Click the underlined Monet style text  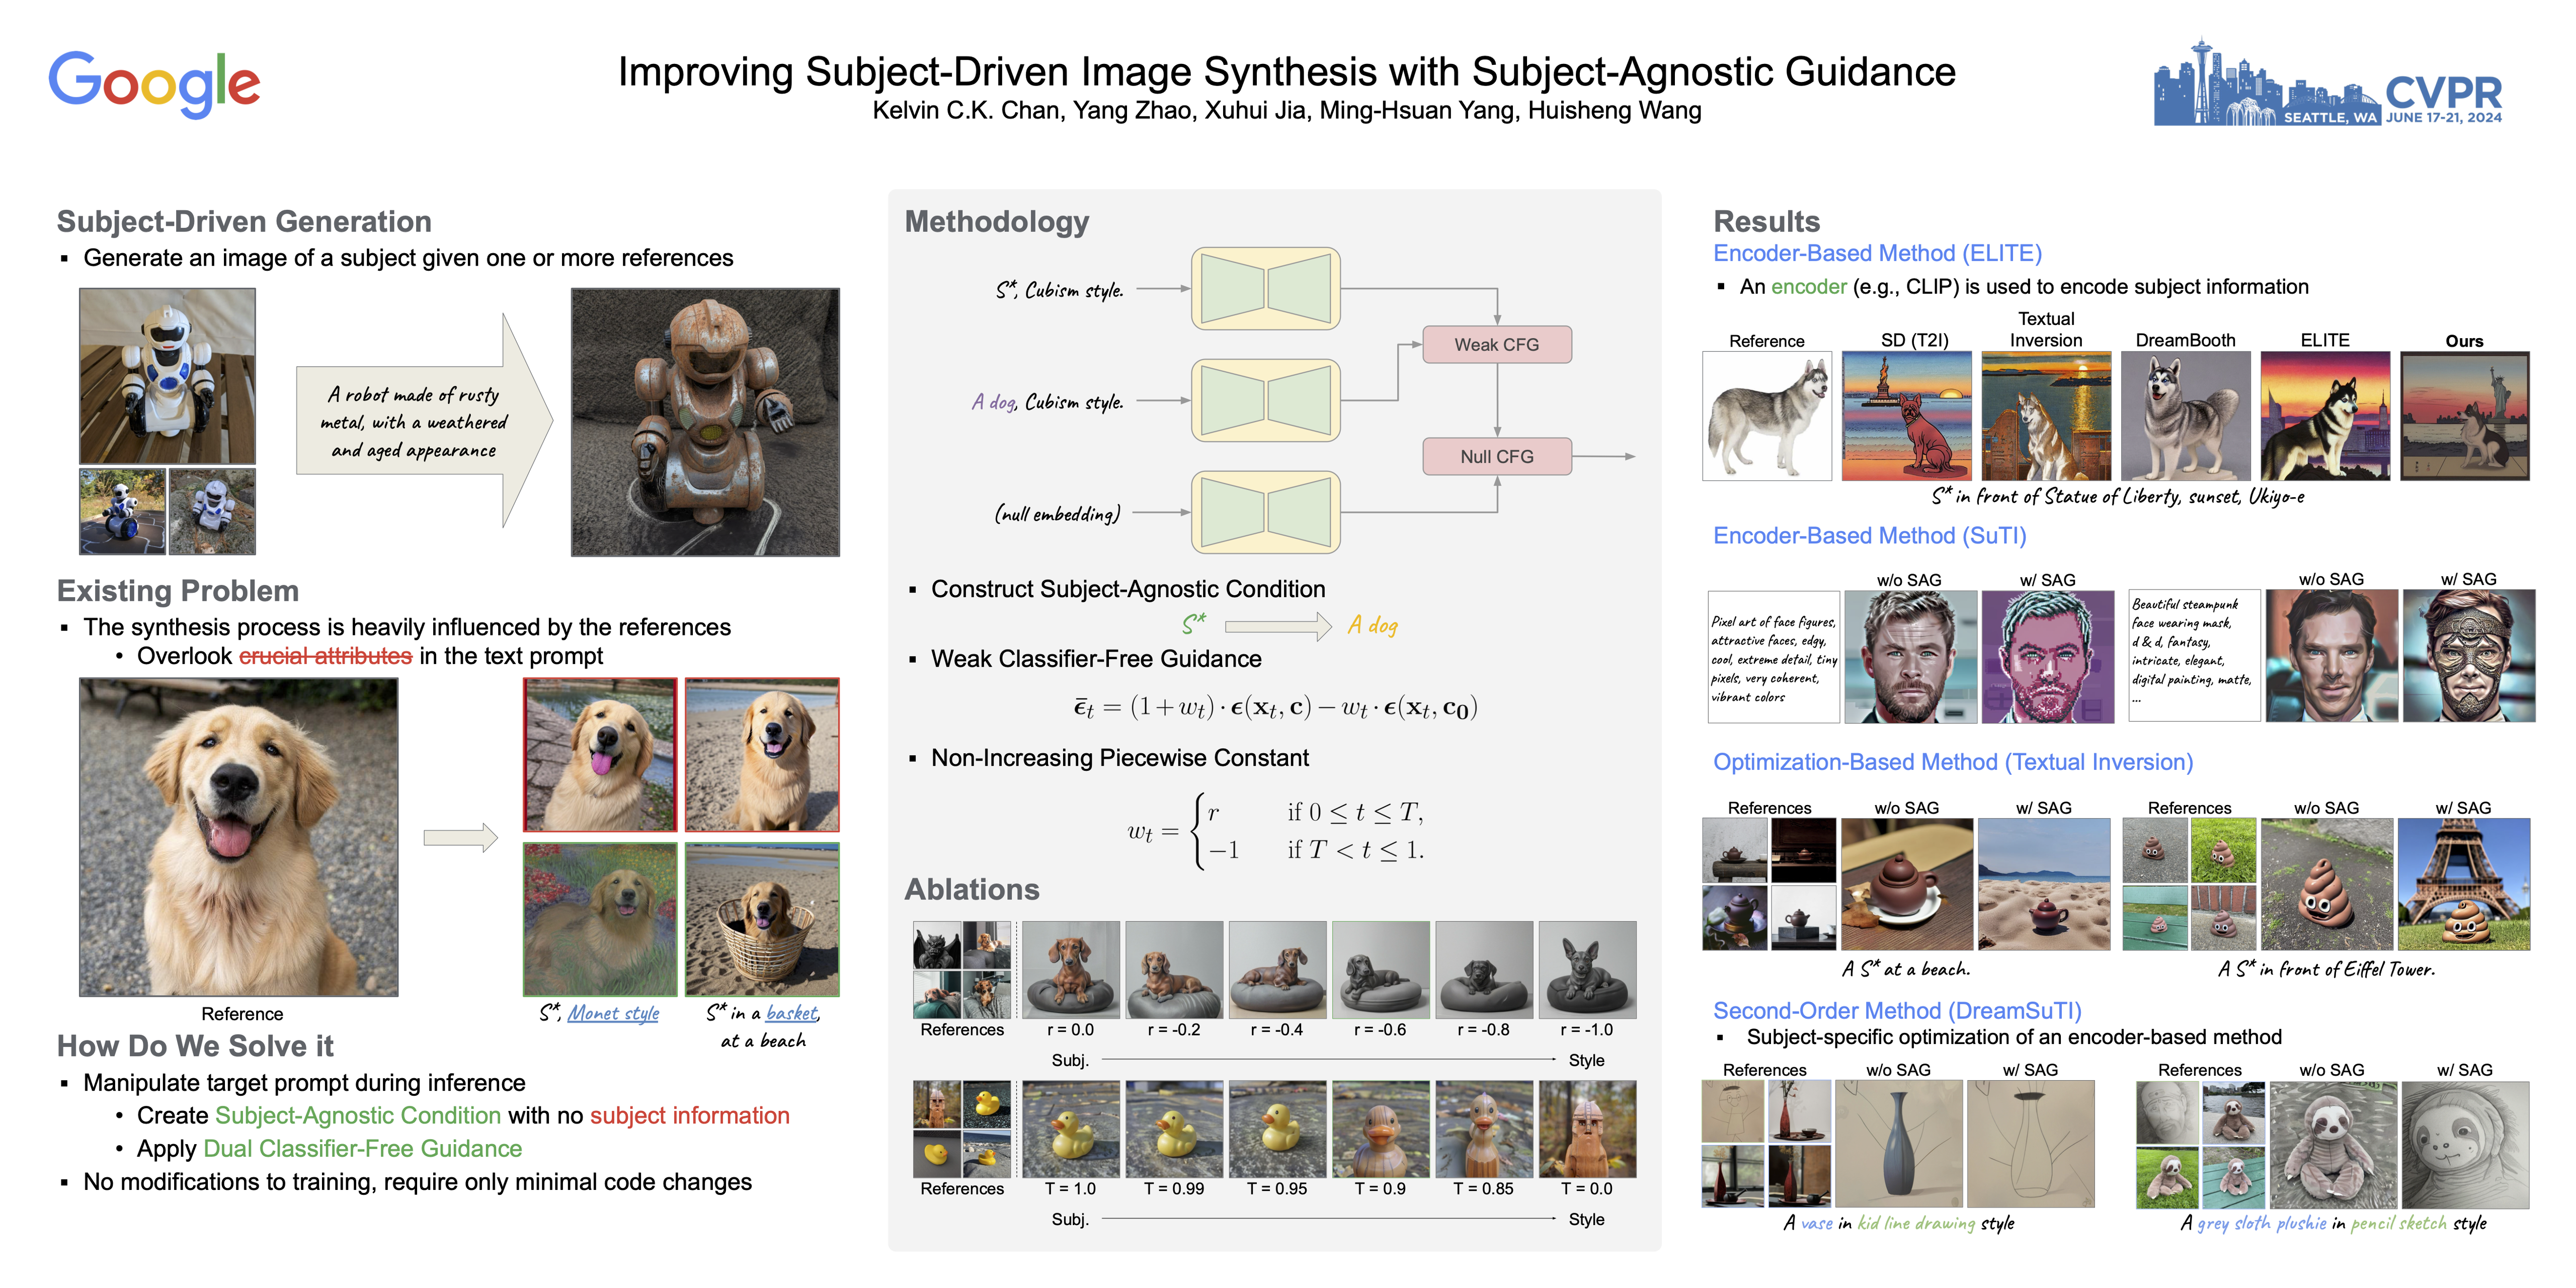(613, 1013)
